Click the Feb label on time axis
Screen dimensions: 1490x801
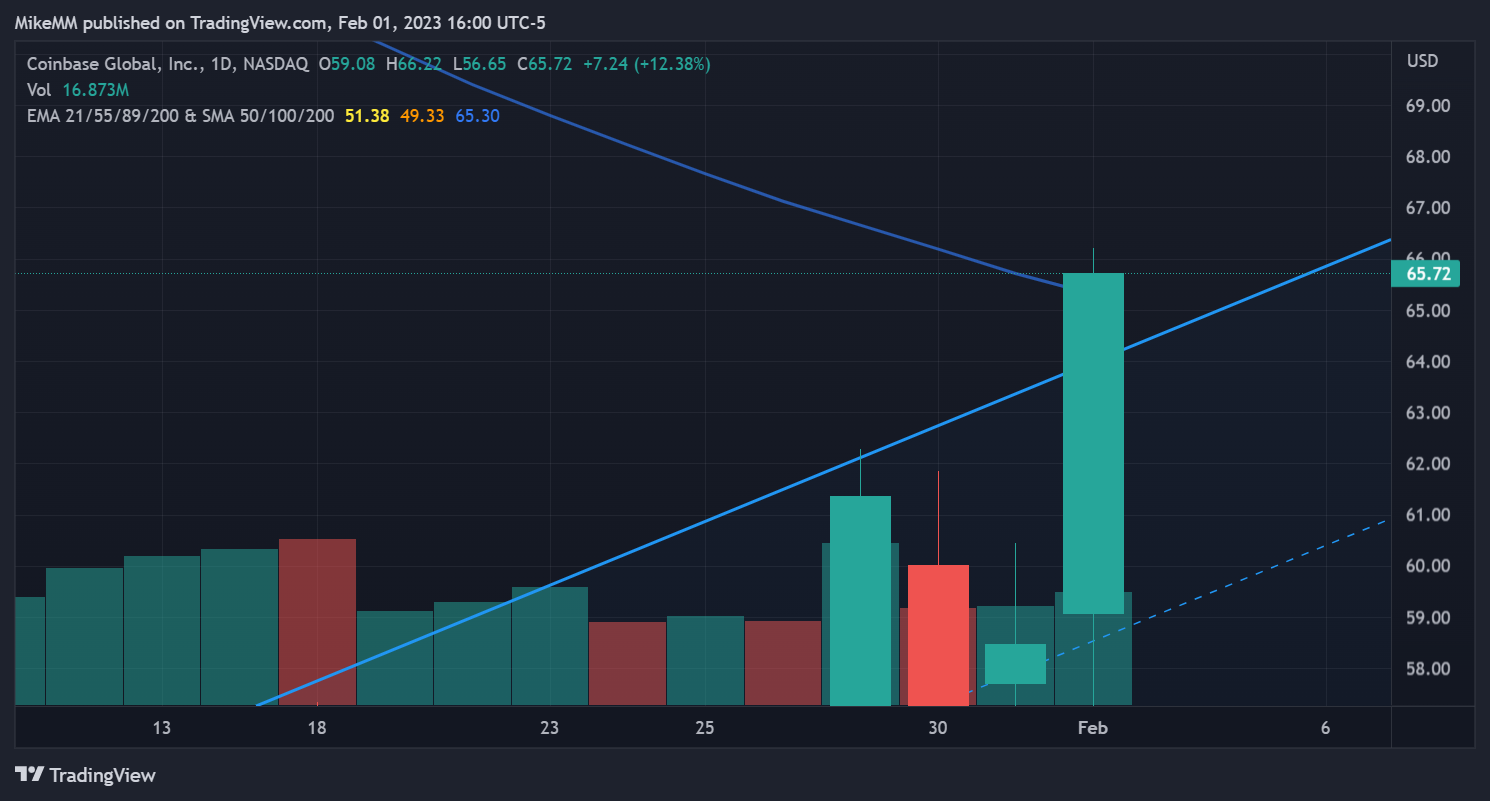pyautogui.click(x=1093, y=728)
